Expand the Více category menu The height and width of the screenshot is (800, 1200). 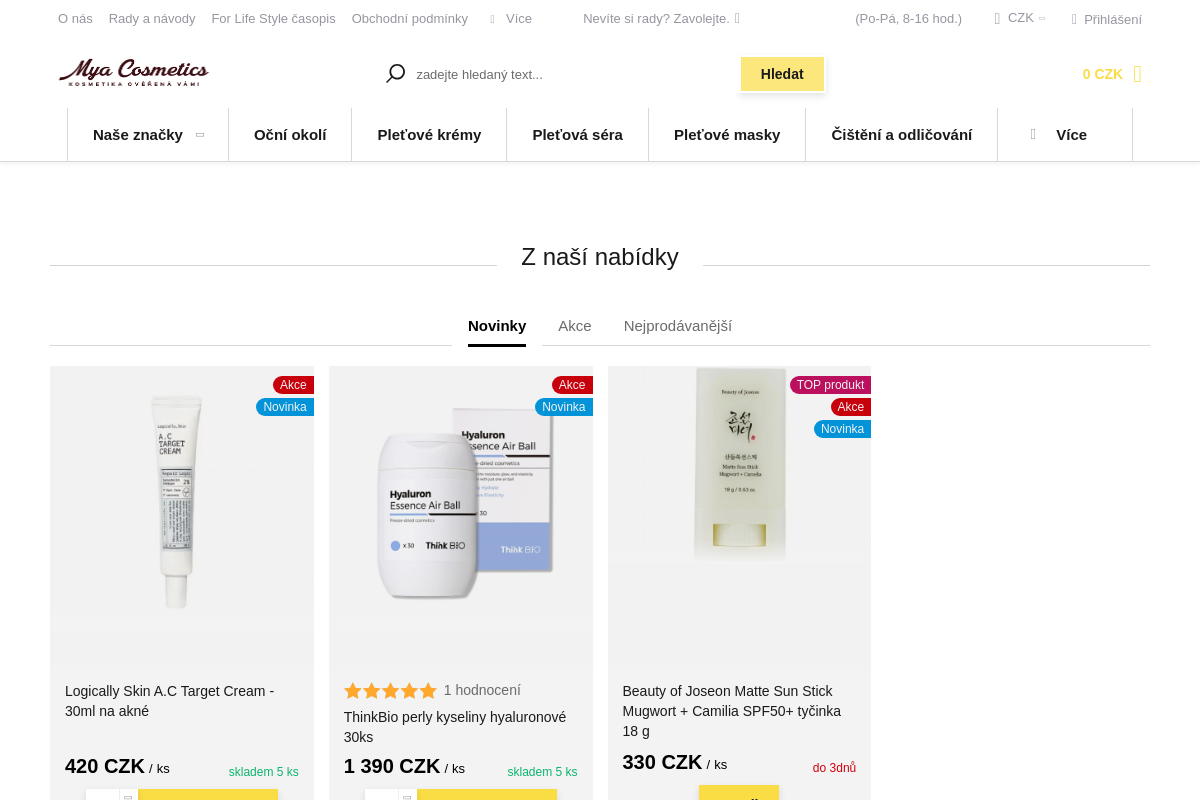point(1065,134)
